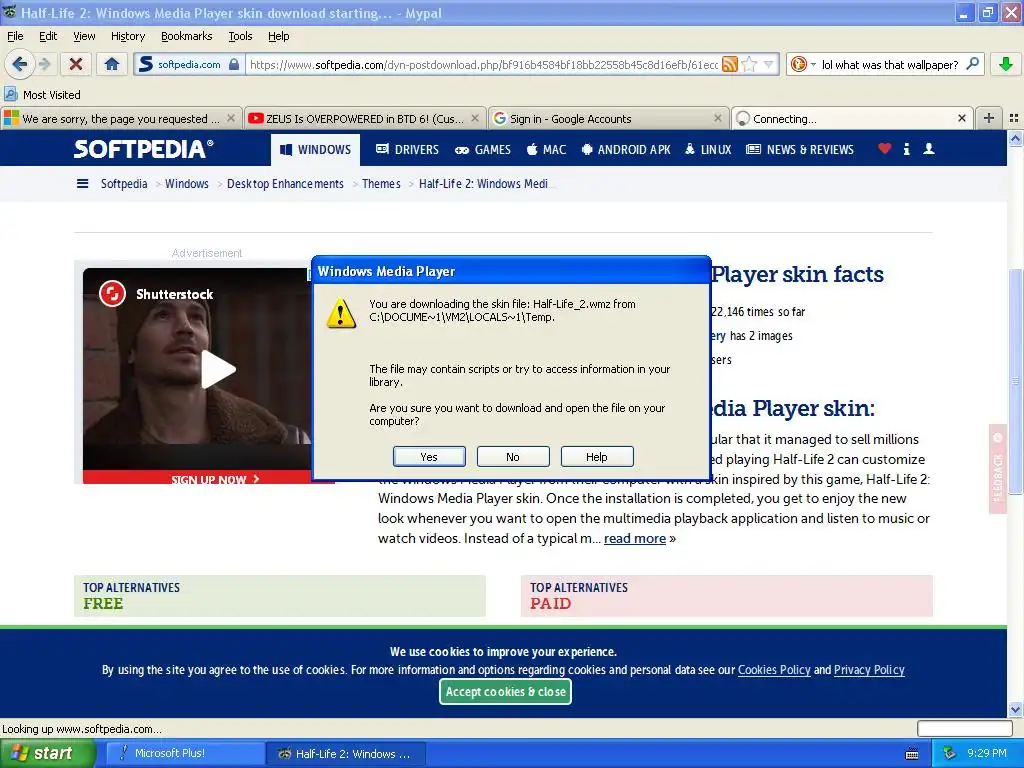Open the GAMES section

pos(483,150)
